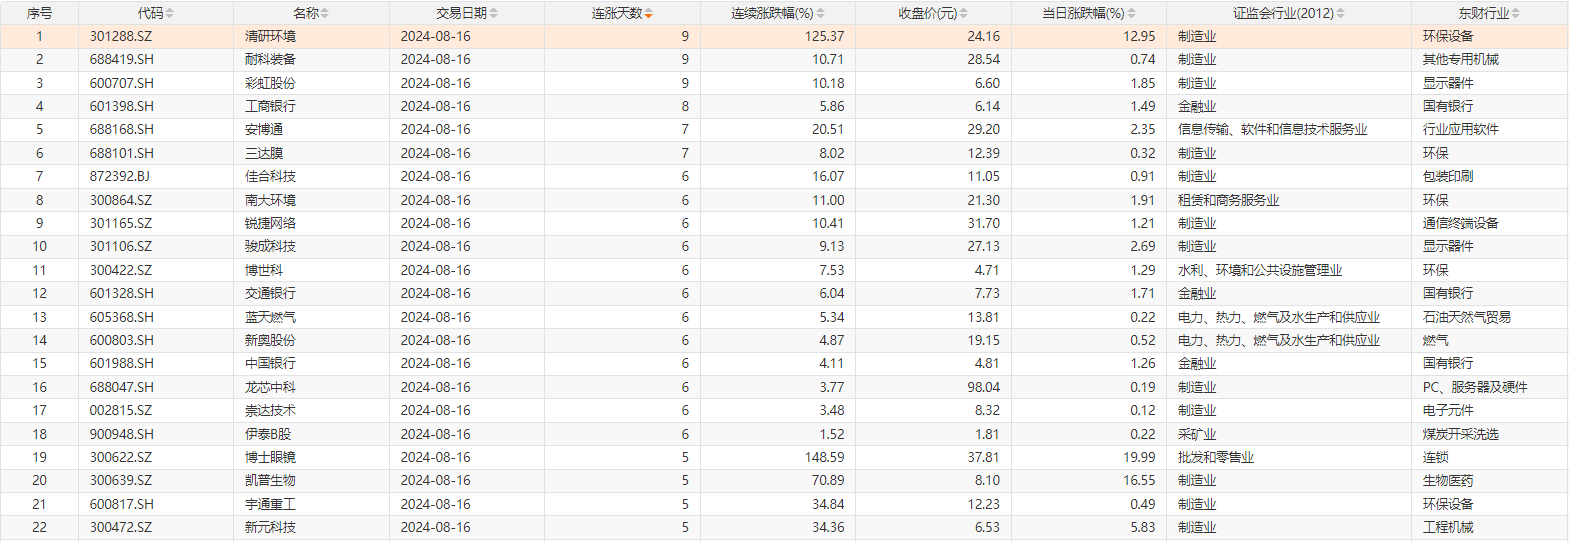Select stock name 清研环境
The height and width of the screenshot is (542, 1569).
click(270, 36)
